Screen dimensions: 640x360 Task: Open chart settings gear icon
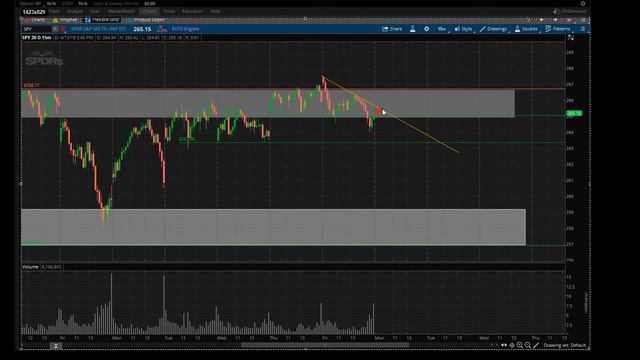pyautogui.click(x=427, y=29)
